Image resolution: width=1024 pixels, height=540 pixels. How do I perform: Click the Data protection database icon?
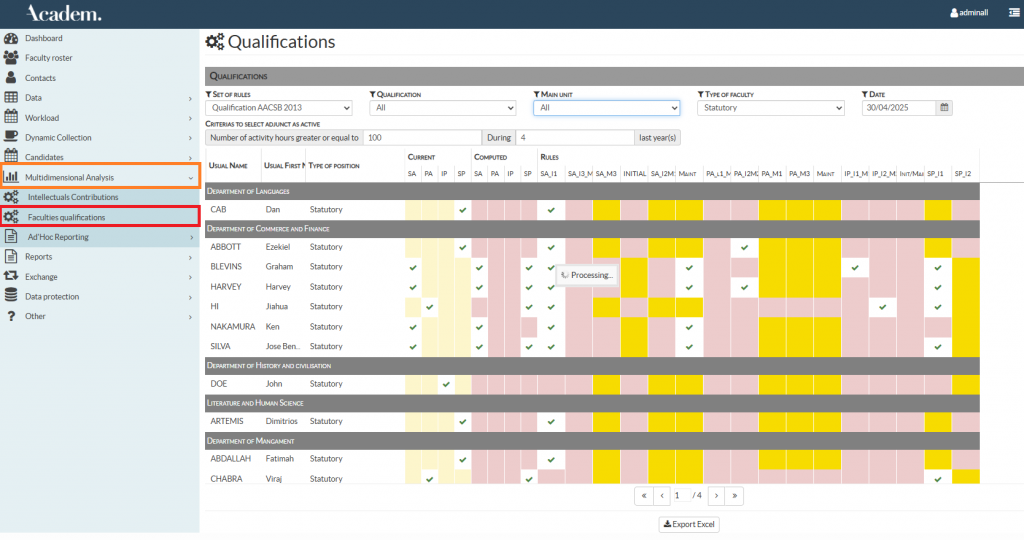coord(11,296)
